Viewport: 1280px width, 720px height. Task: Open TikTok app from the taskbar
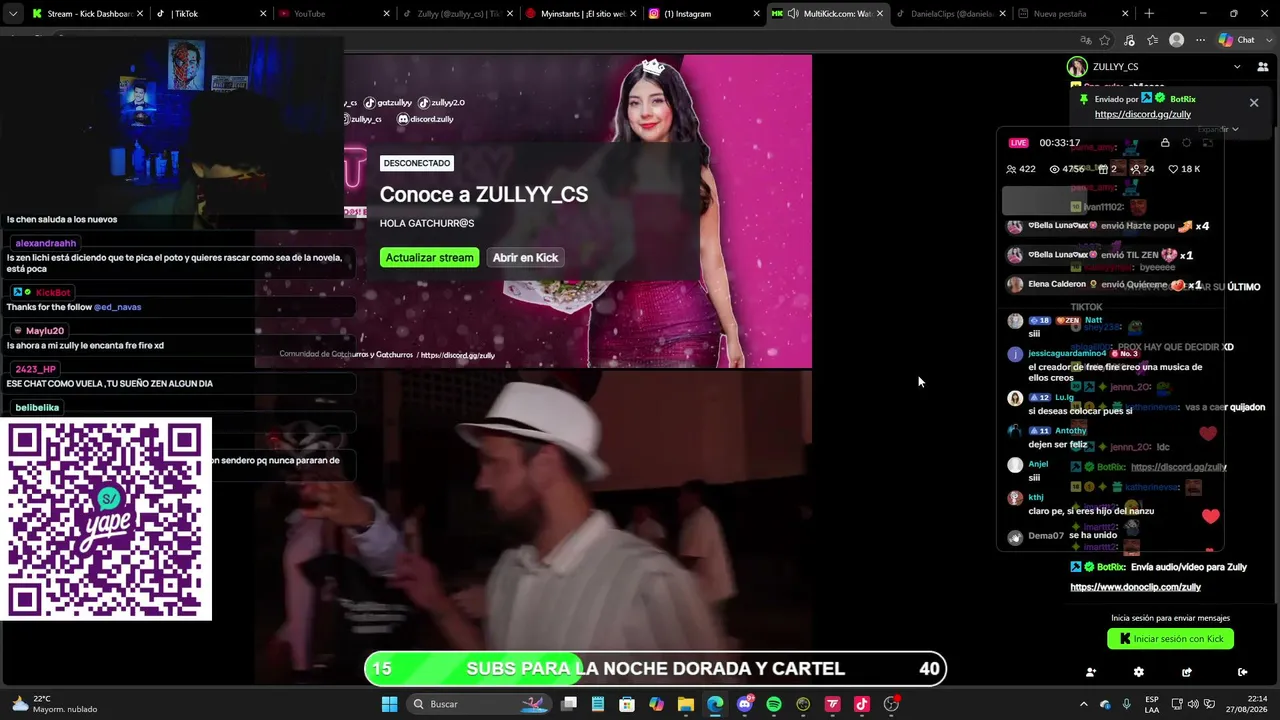click(x=862, y=704)
